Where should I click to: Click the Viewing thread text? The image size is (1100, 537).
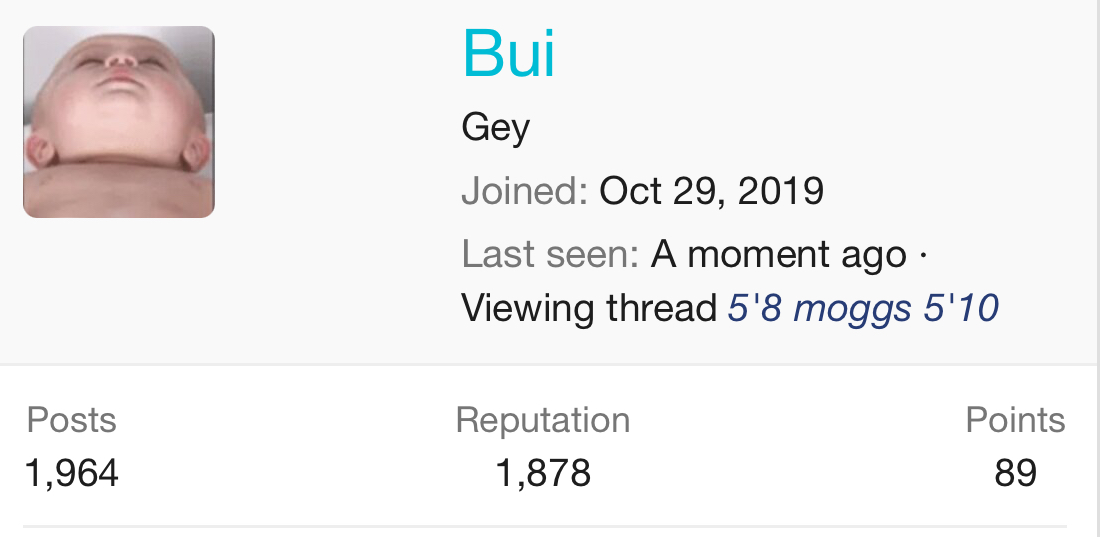tap(589, 308)
